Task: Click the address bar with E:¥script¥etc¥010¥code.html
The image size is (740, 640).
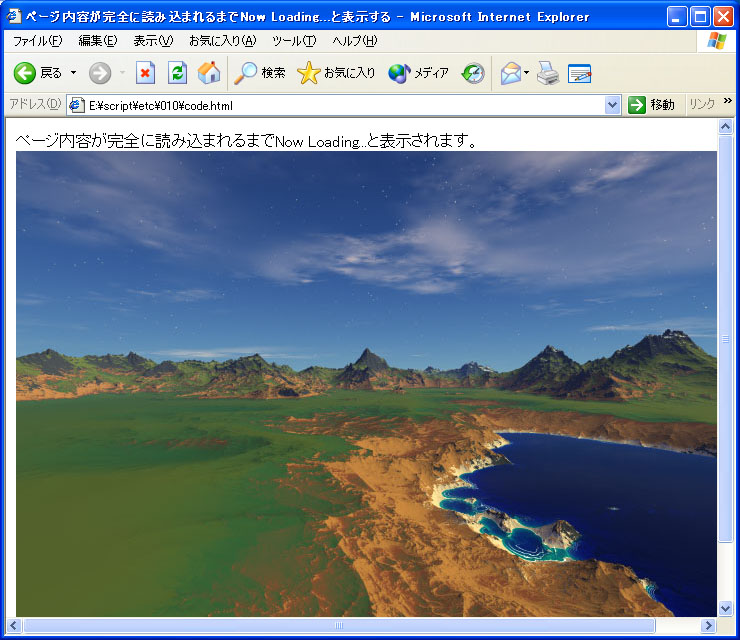Action: (x=345, y=105)
